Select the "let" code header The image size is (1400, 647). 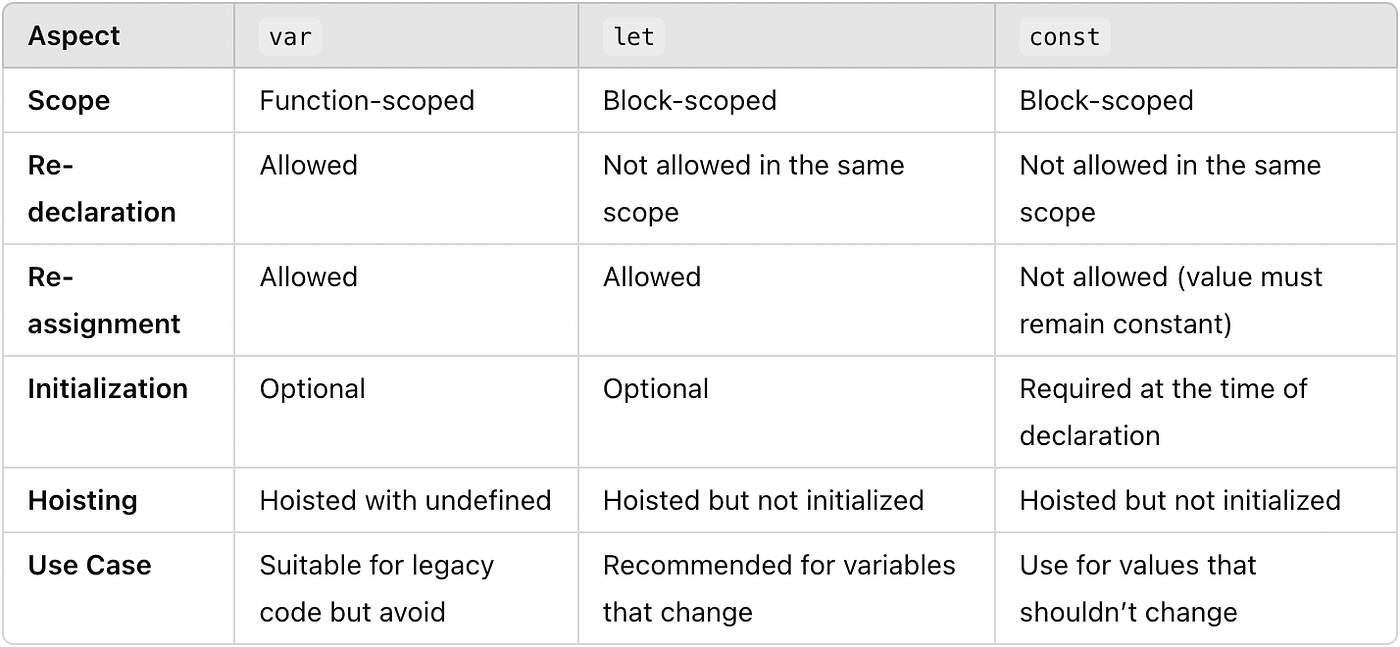634,37
